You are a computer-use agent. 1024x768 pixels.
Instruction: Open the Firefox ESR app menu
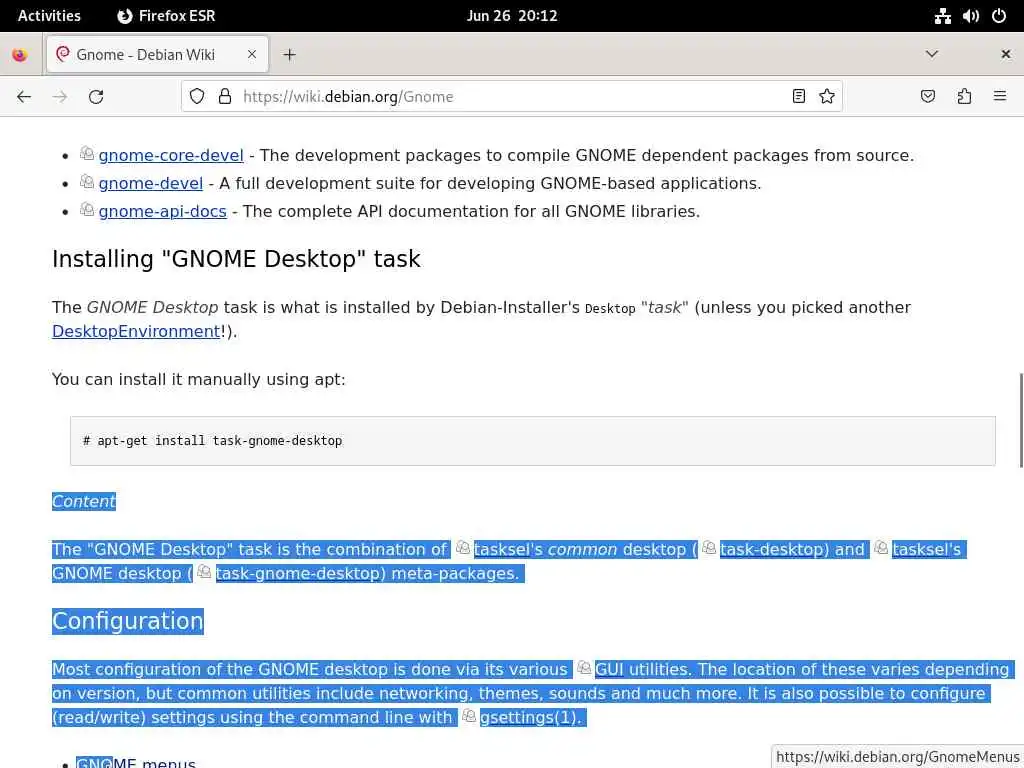(167, 16)
